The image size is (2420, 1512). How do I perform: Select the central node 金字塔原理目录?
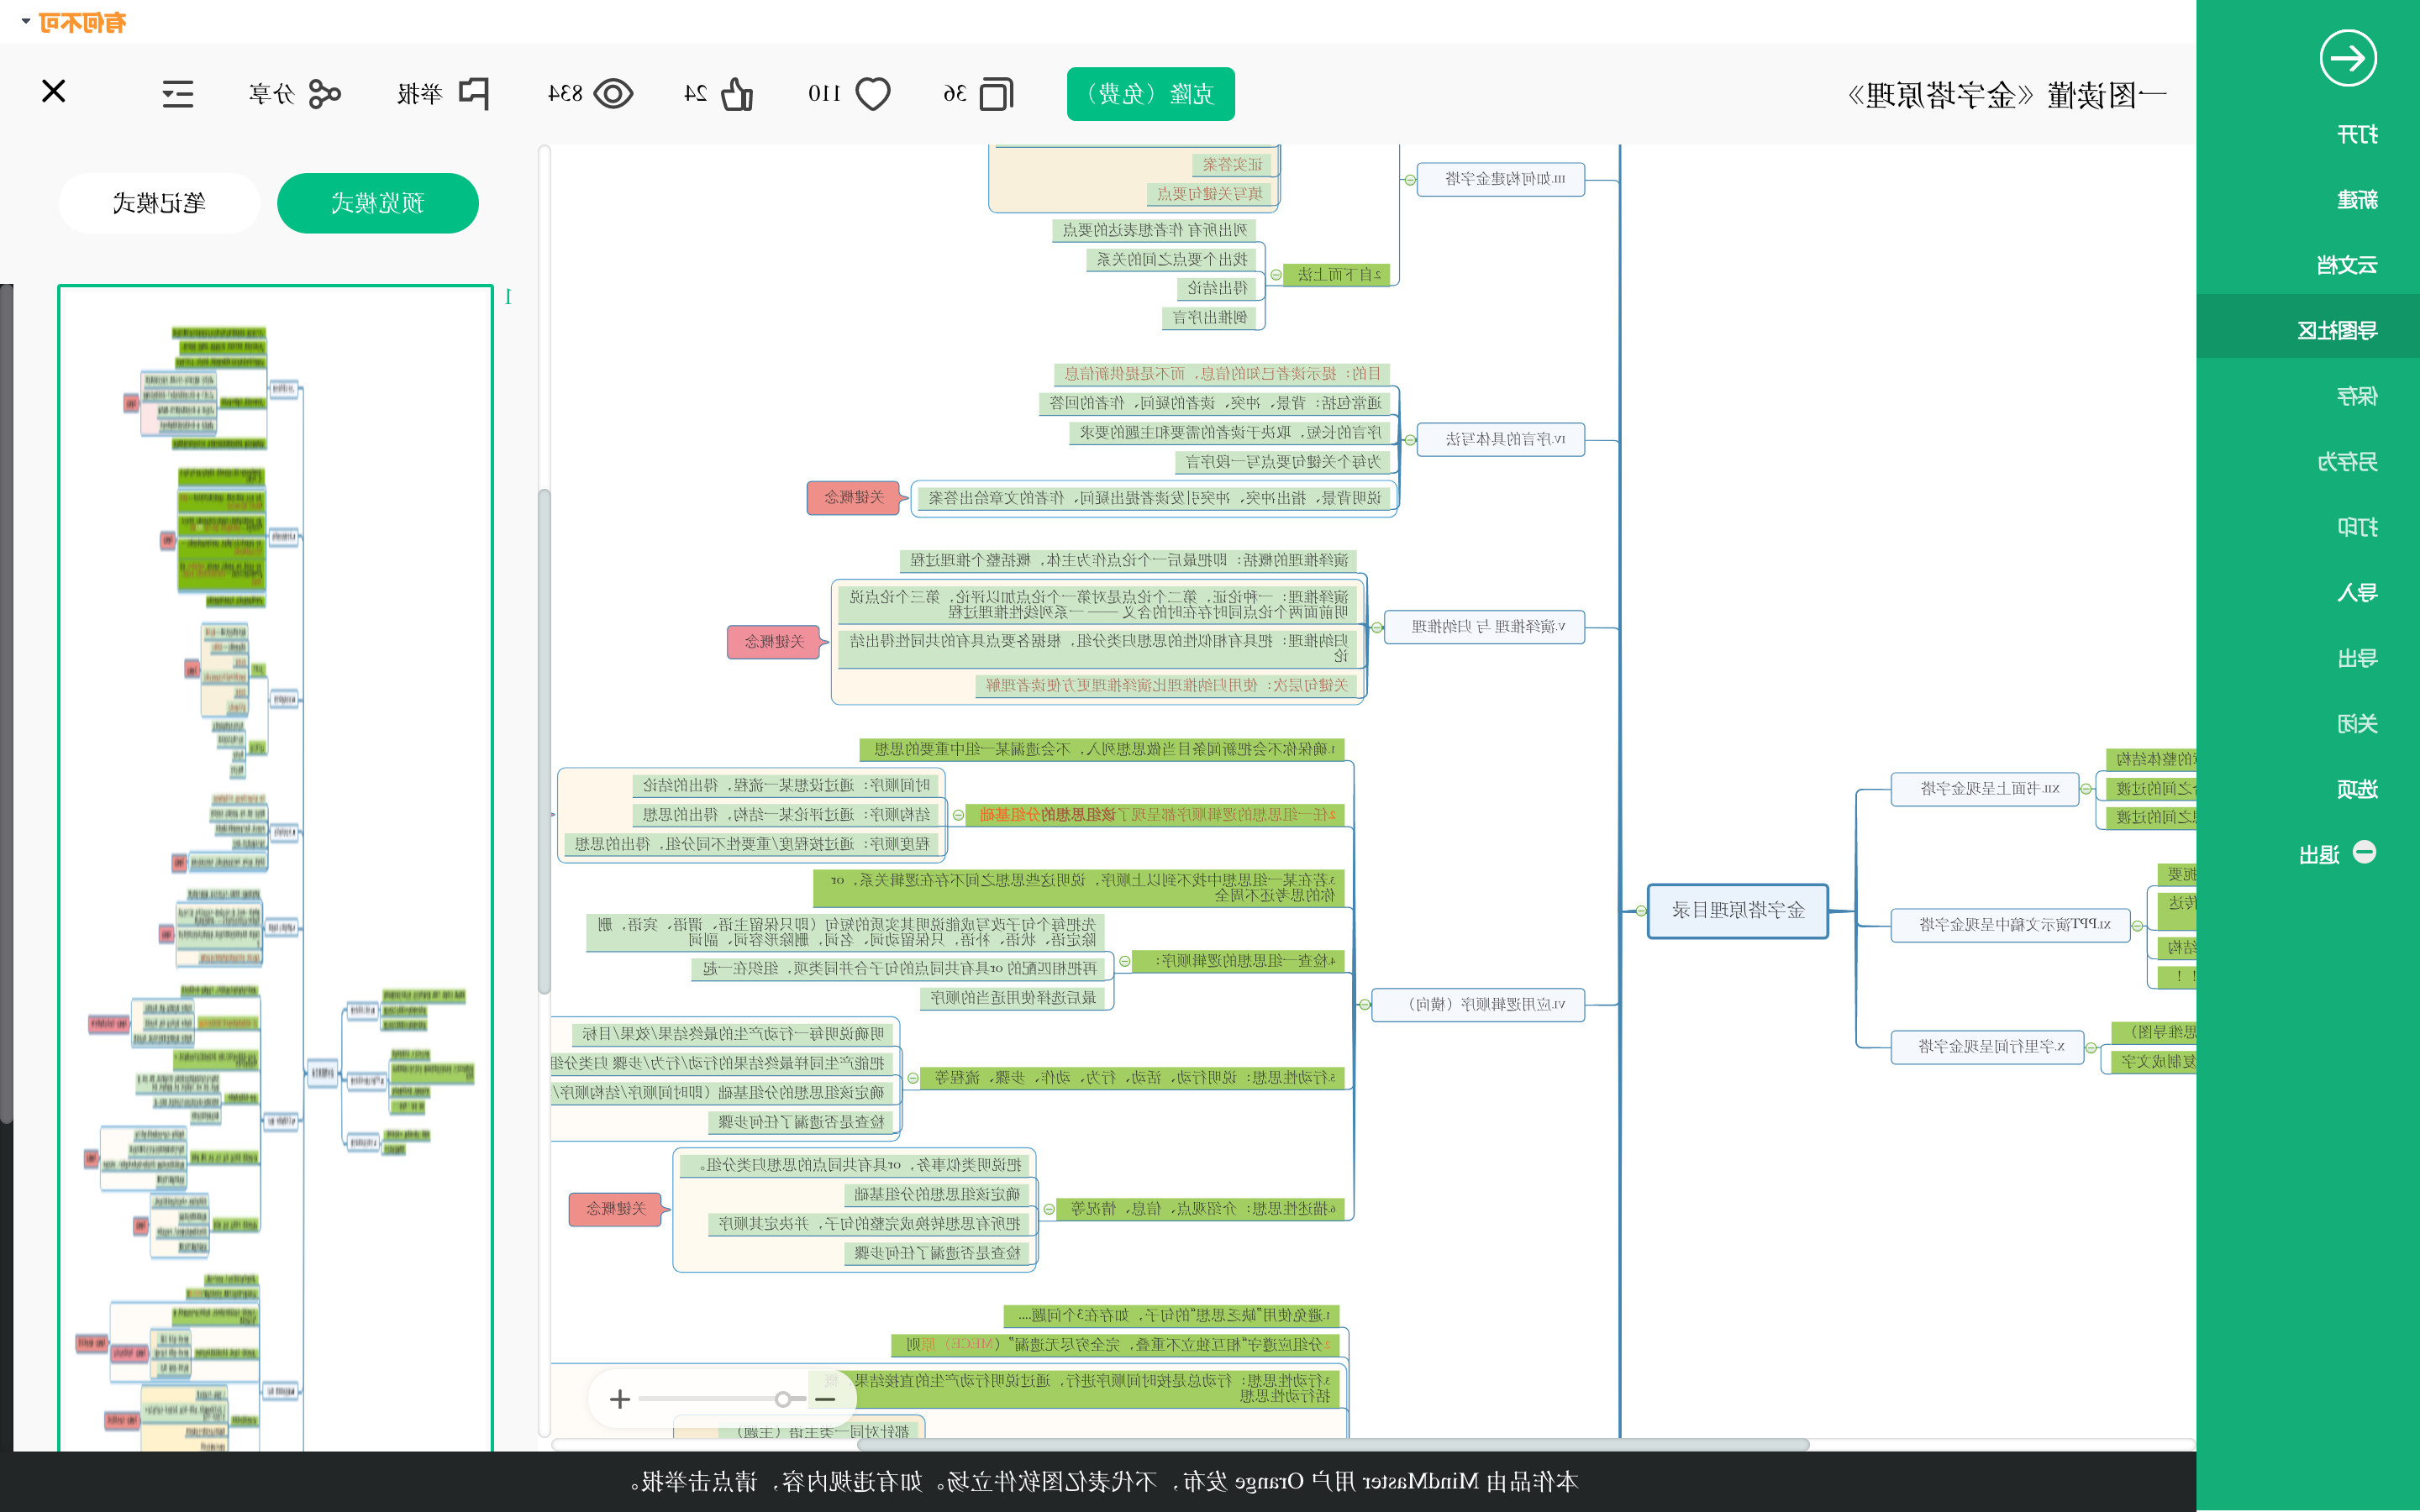tap(1738, 910)
